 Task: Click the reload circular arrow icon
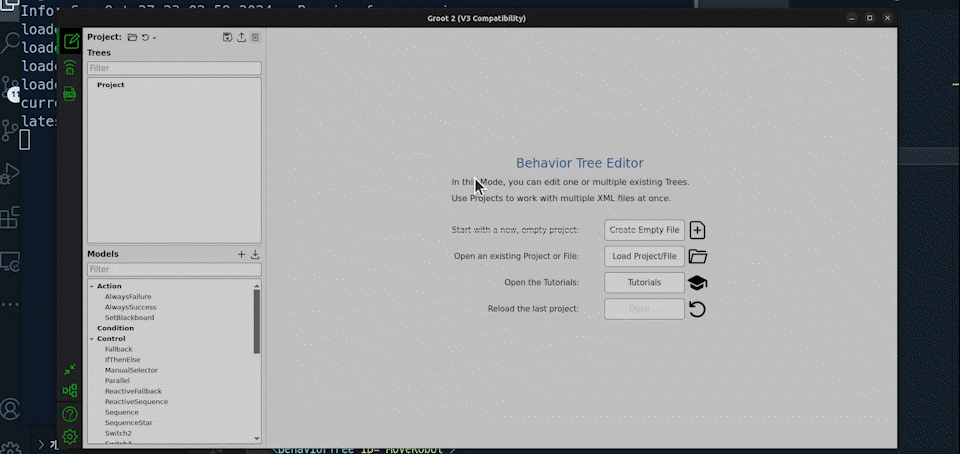(x=697, y=309)
